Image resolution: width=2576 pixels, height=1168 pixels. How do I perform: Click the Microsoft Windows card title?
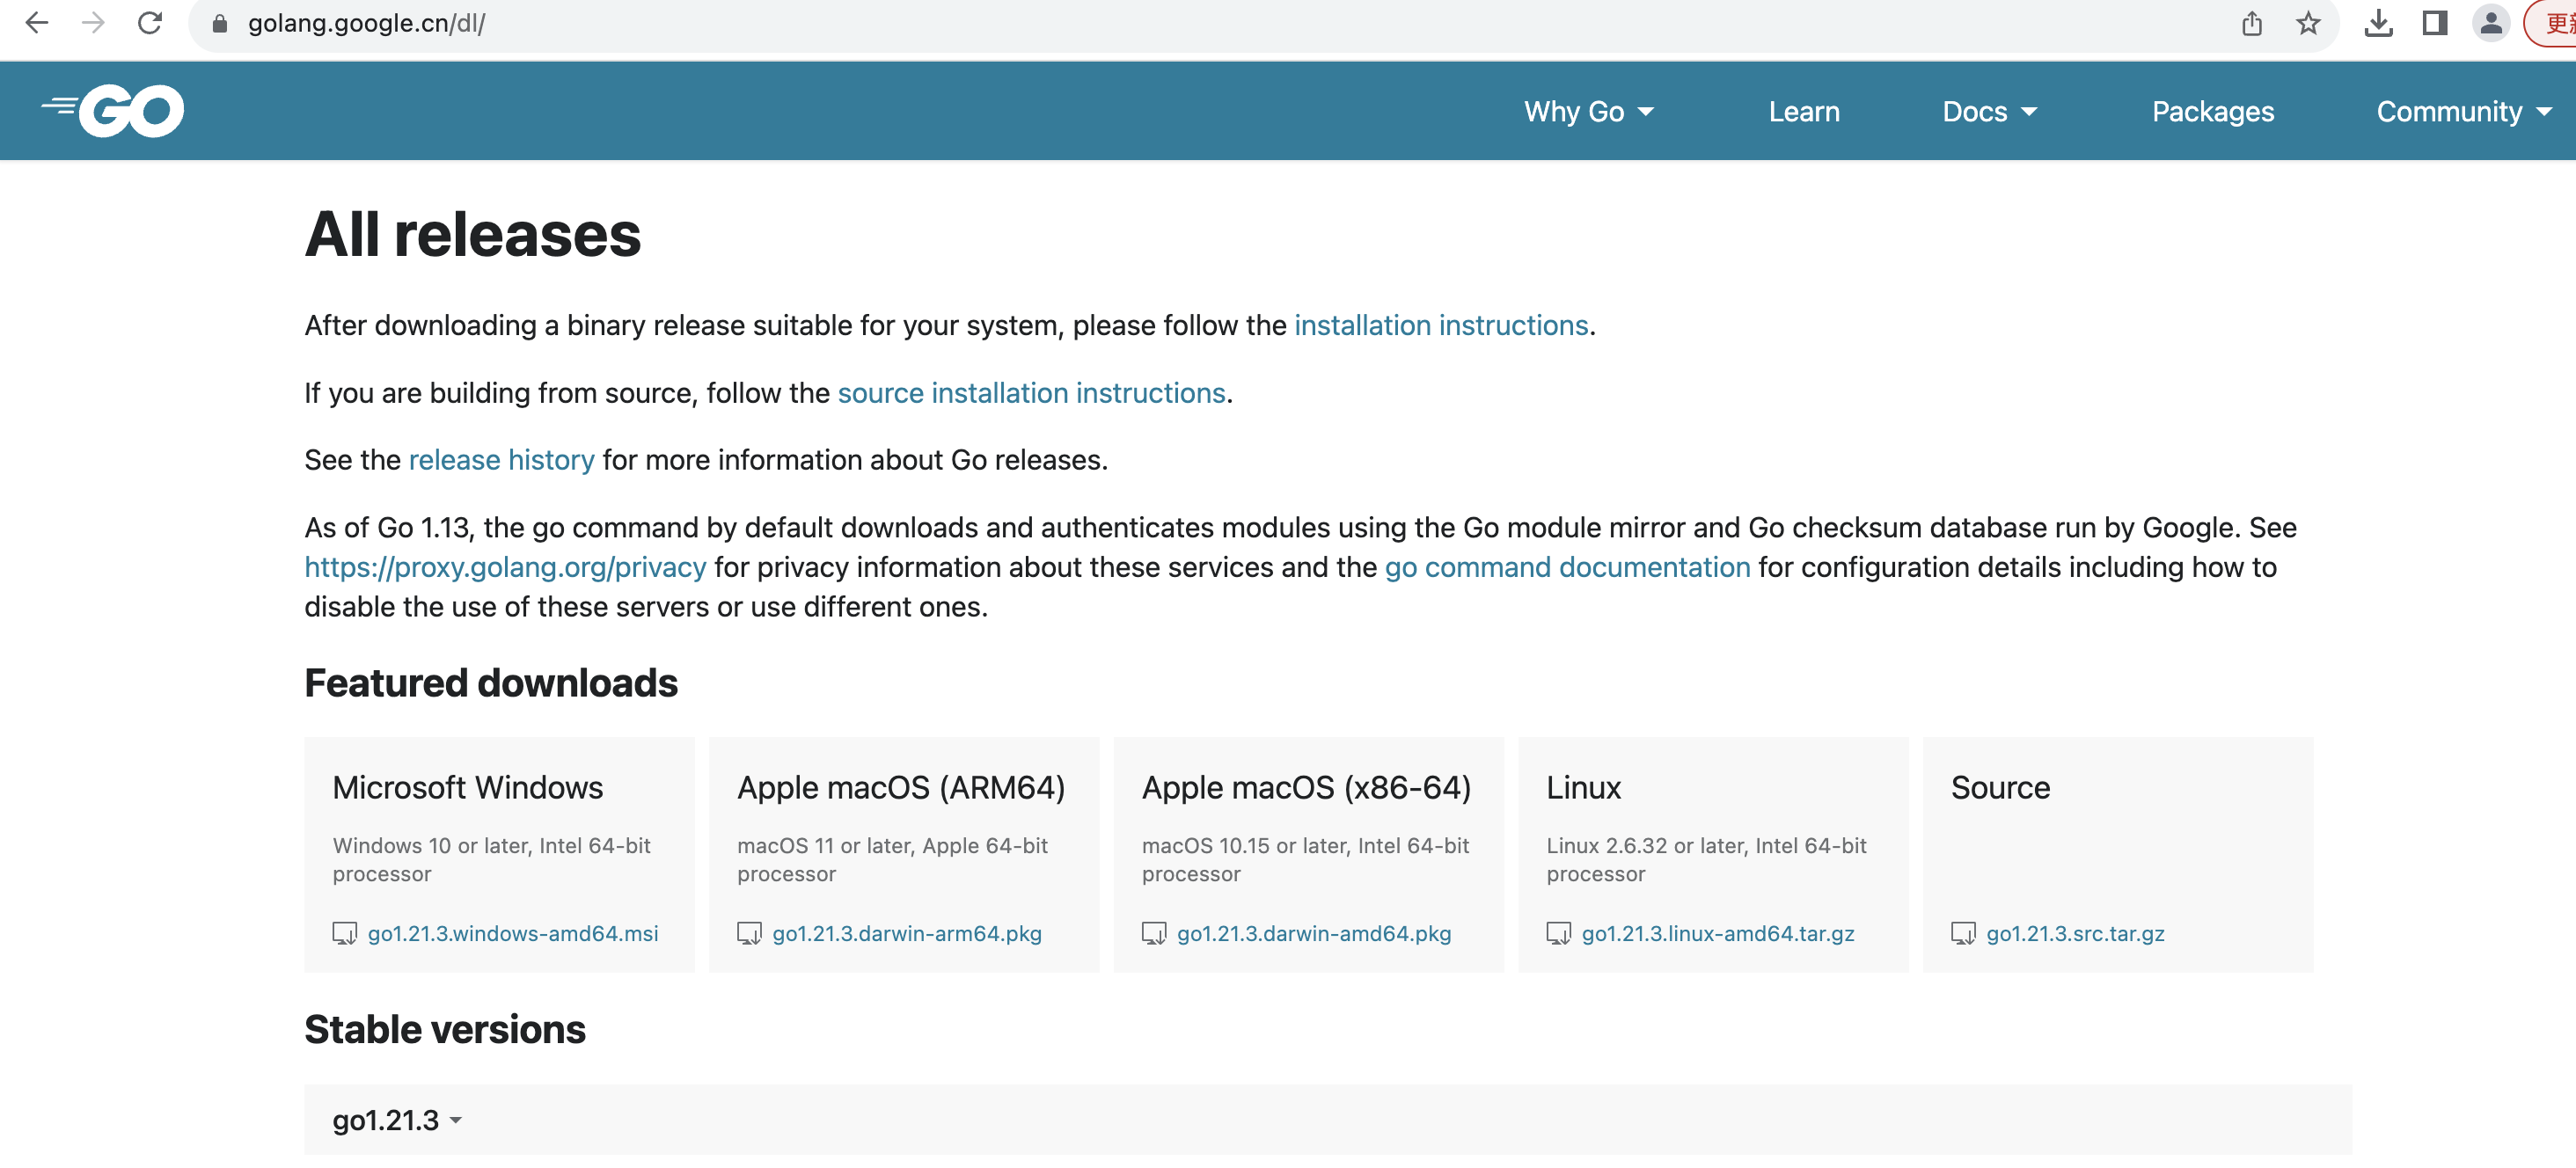tap(467, 788)
